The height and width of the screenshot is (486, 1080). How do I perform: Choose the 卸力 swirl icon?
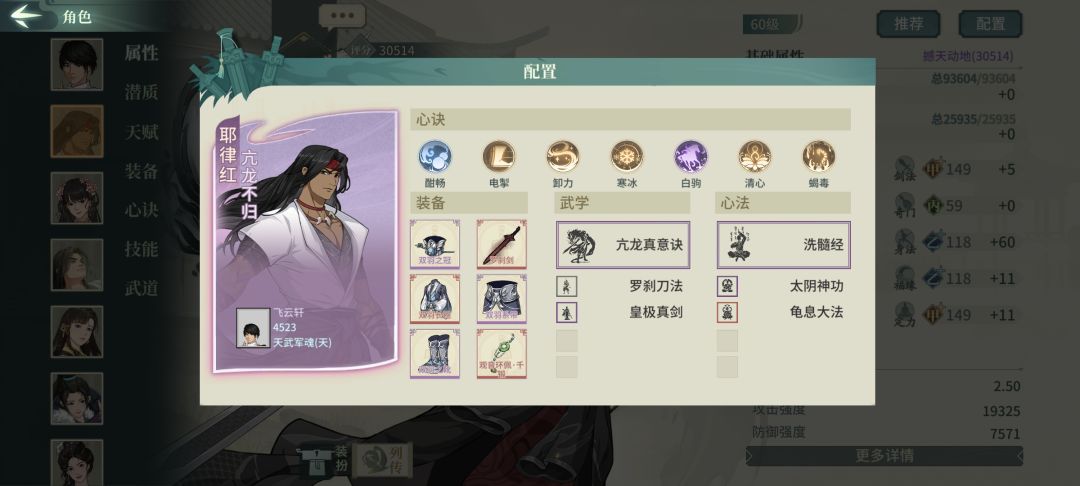(x=563, y=156)
